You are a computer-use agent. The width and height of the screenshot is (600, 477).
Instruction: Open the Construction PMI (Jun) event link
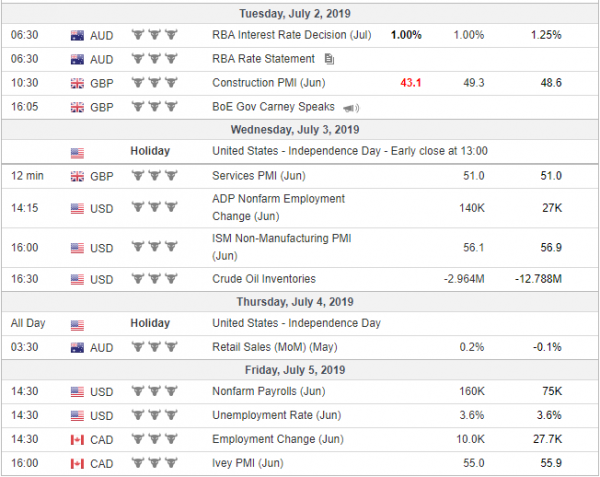(269, 83)
